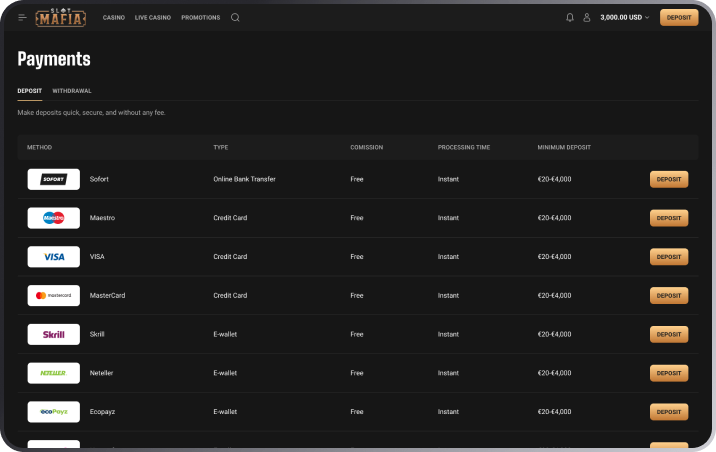Click the VISA payment logo

[53, 257]
